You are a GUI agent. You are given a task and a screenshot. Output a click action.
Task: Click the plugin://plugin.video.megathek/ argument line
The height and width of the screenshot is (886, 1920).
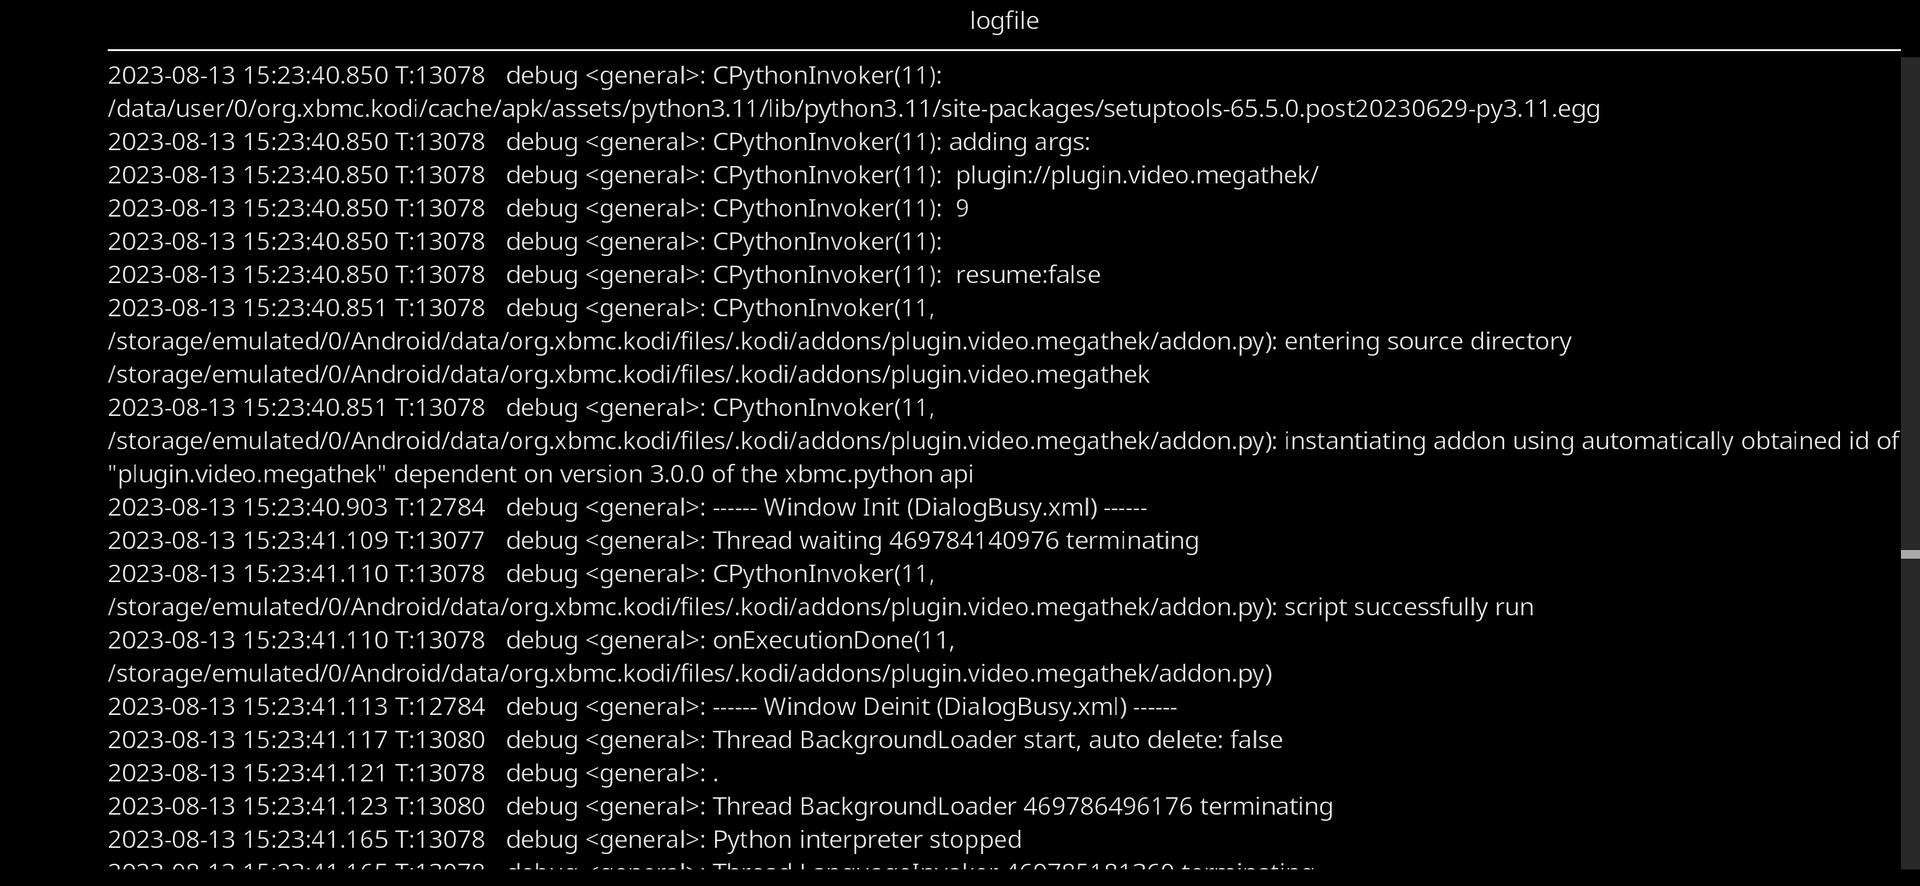(713, 175)
